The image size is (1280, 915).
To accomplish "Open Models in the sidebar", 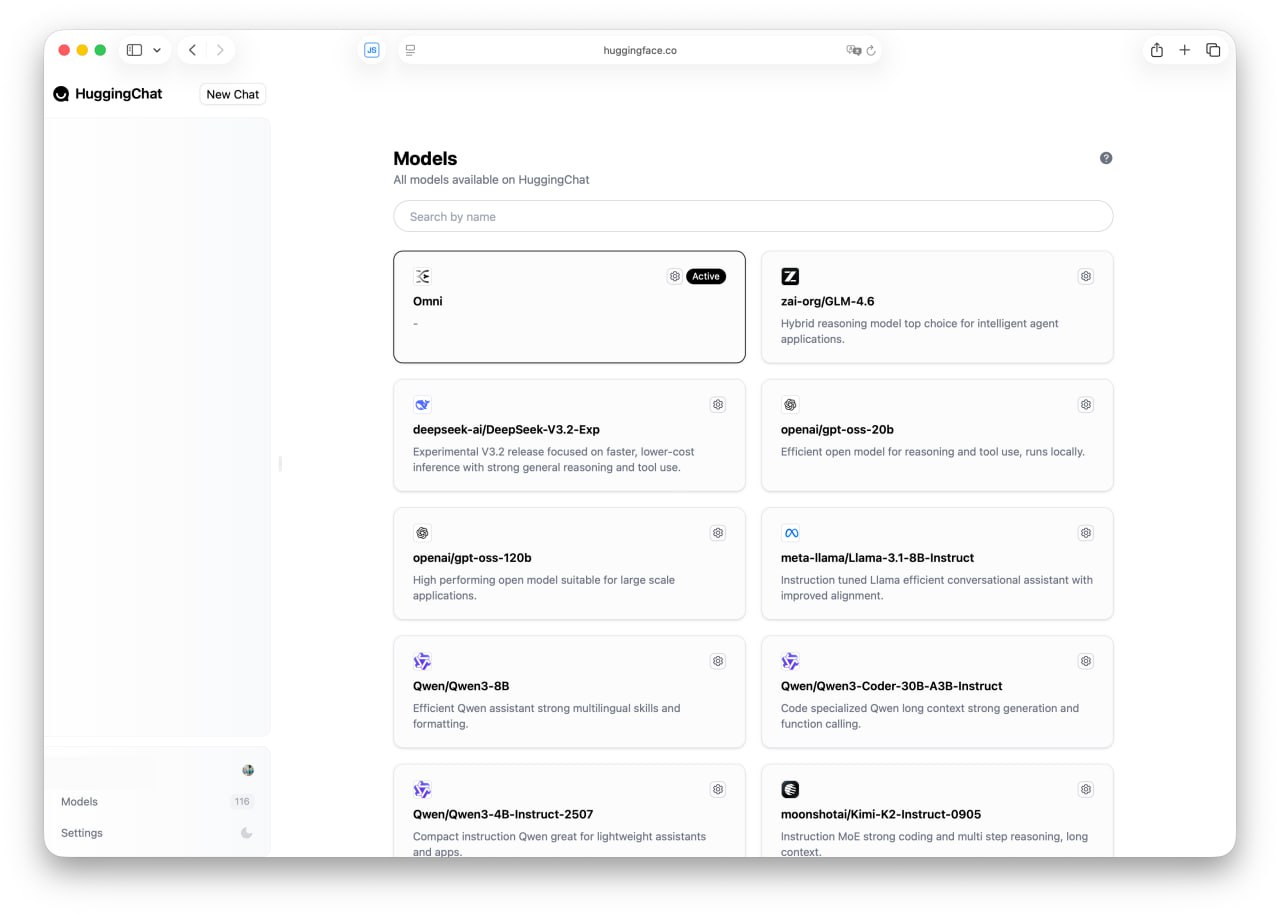I will pyautogui.click(x=80, y=802).
